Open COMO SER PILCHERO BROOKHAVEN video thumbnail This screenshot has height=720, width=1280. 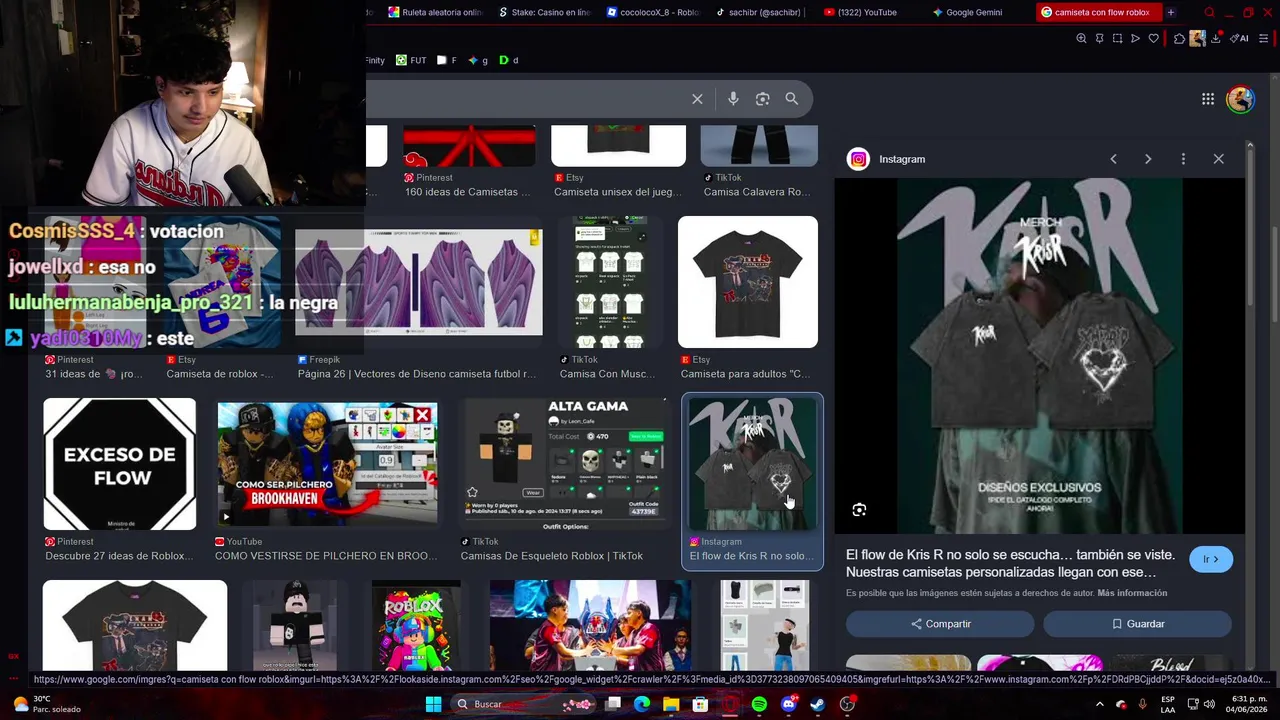pos(327,464)
